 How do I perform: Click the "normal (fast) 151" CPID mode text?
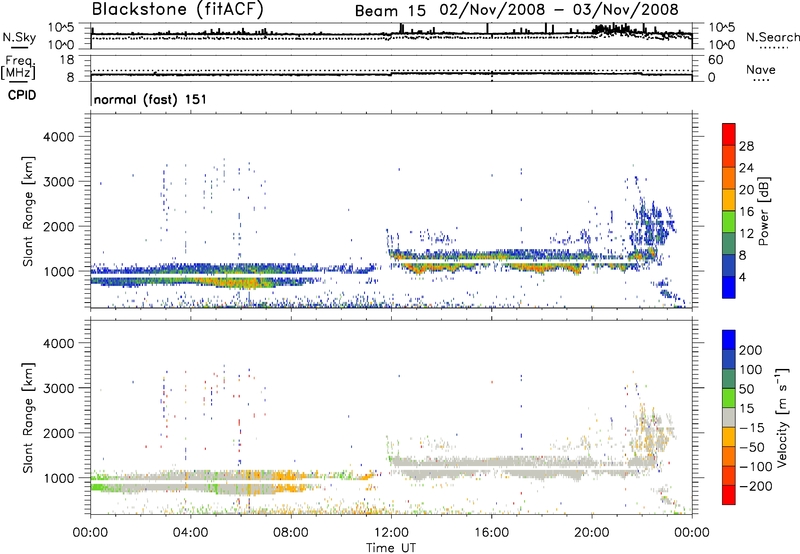pos(151,99)
